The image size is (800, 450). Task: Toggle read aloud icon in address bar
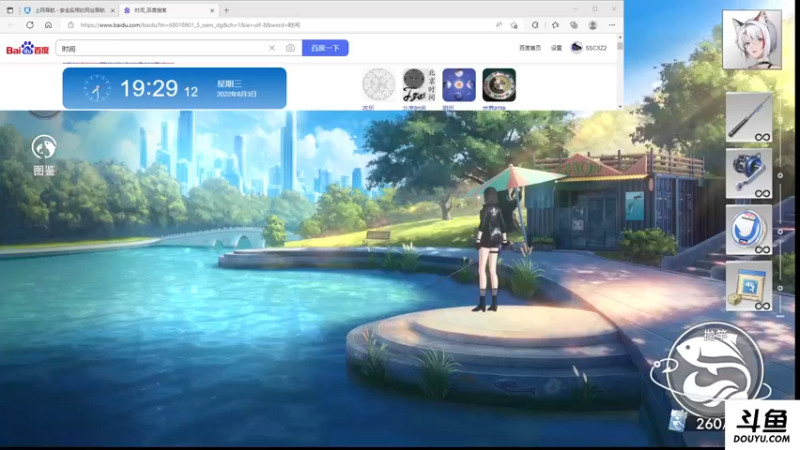click(499, 25)
